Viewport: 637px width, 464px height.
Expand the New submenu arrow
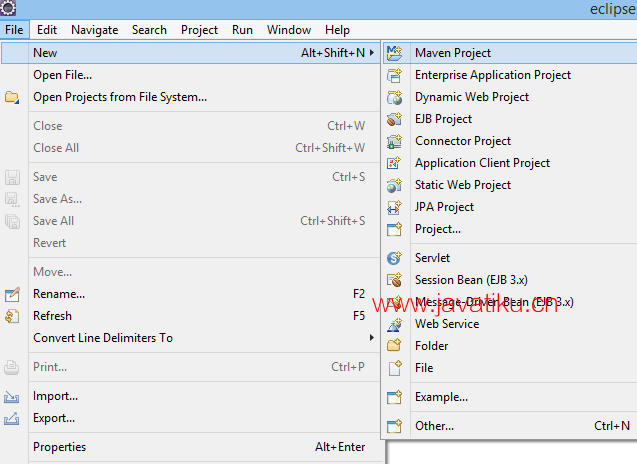click(x=372, y=53)
